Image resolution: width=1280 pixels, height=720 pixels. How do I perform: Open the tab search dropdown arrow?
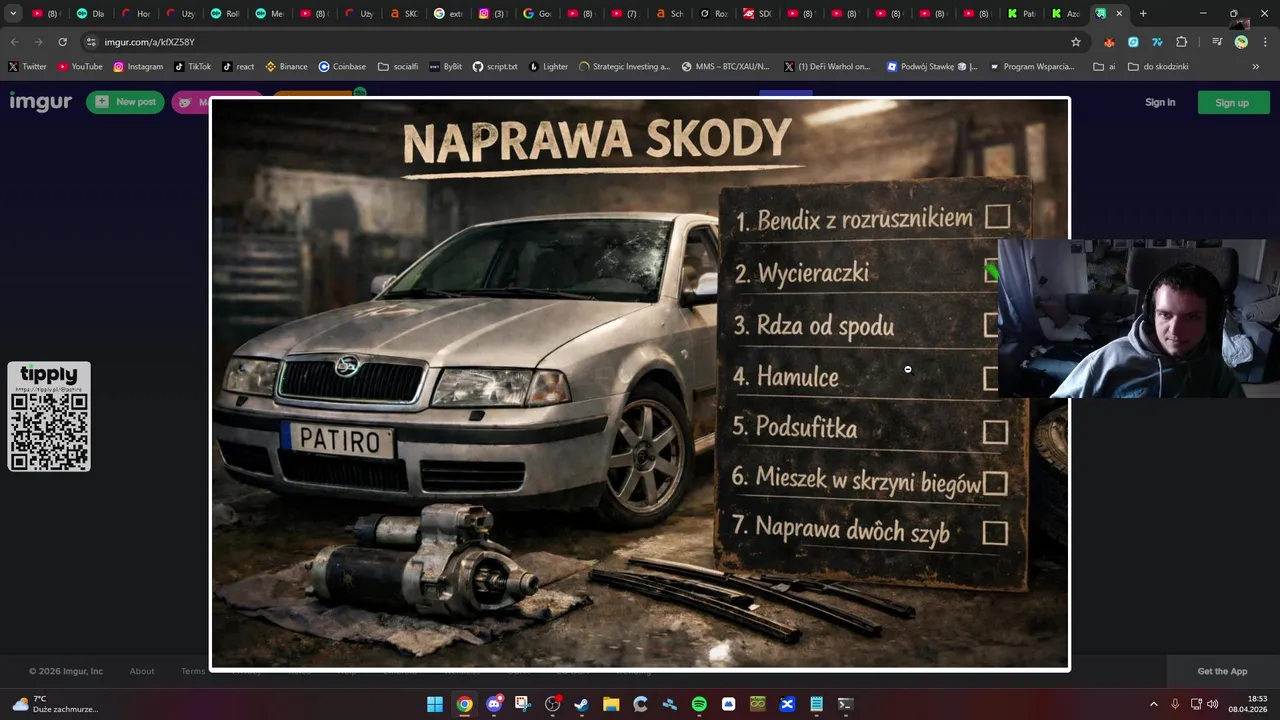click(13, 14)
